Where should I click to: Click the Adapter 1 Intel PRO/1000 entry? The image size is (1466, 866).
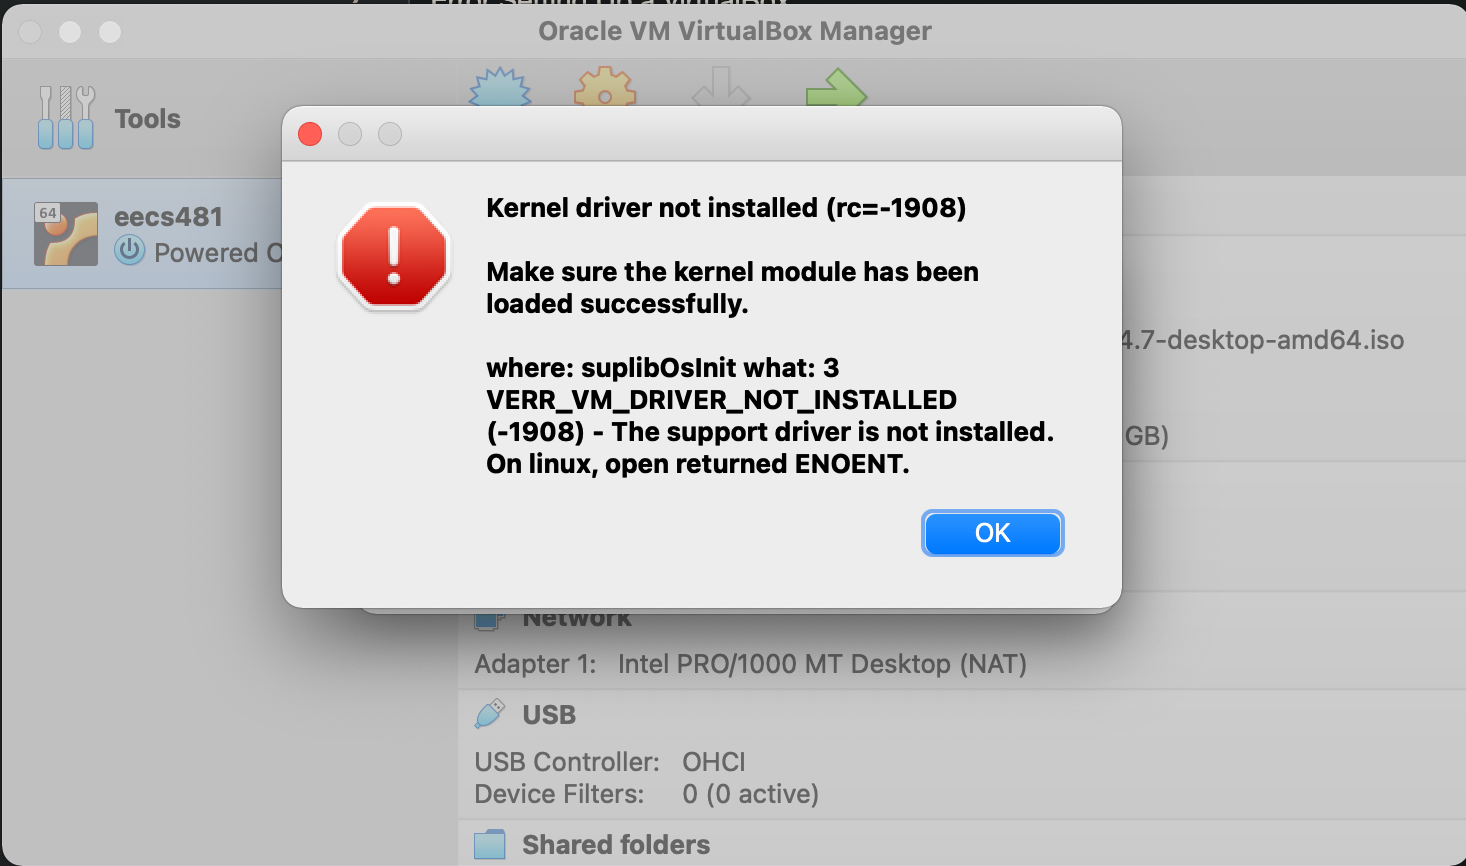tap(751, 664)
